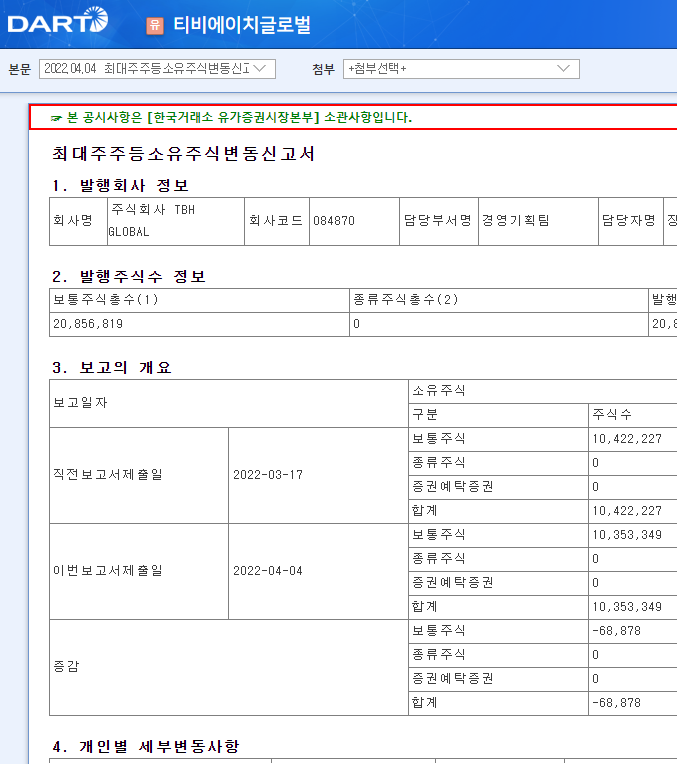Click date 2022-03-17
The height and width of the screenshot is (764, 677).
268,475
